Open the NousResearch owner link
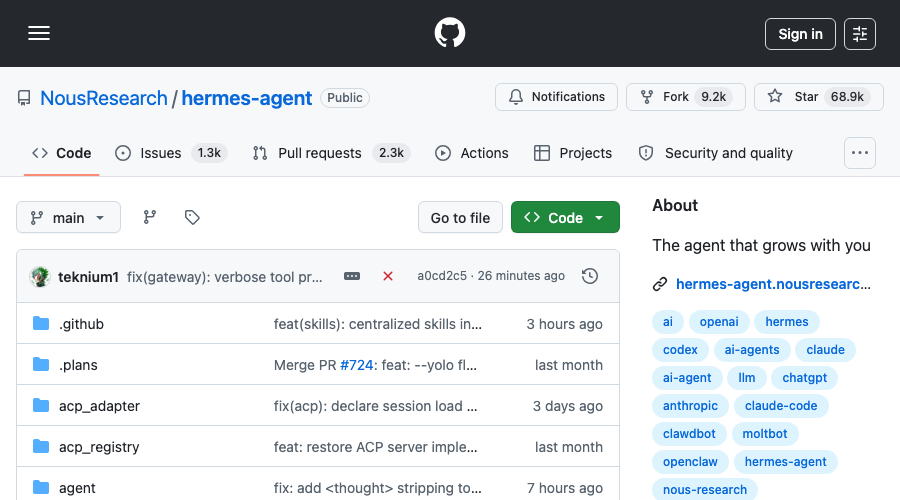 [104, 98]
